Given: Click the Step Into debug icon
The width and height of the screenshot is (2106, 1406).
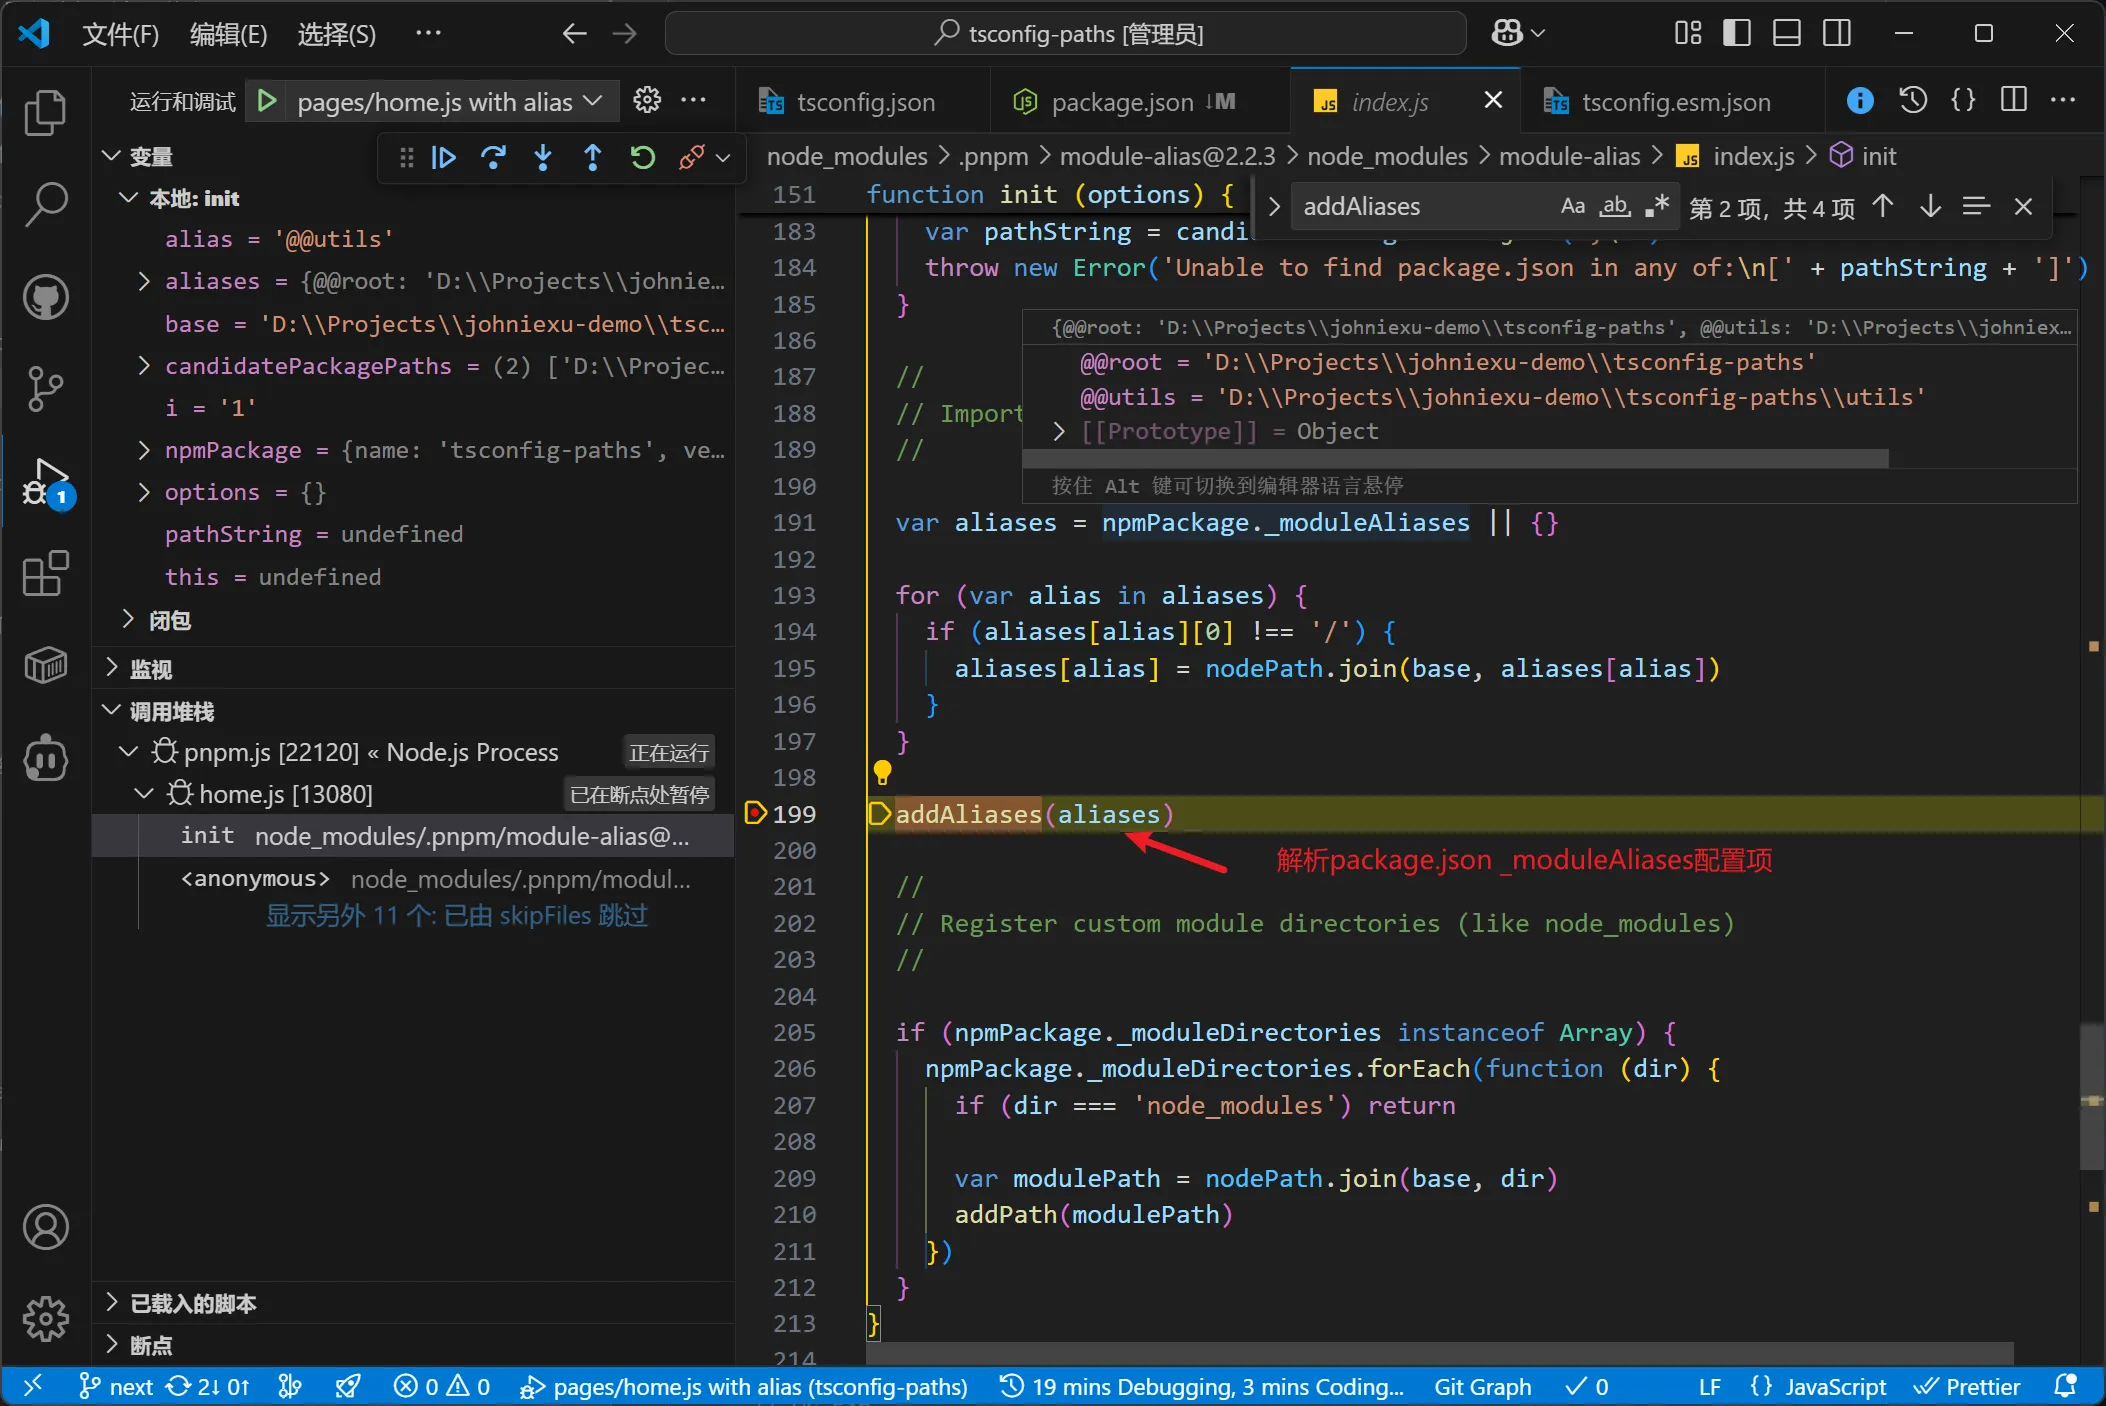Looking at the screenshot, I should click(543, 158).
